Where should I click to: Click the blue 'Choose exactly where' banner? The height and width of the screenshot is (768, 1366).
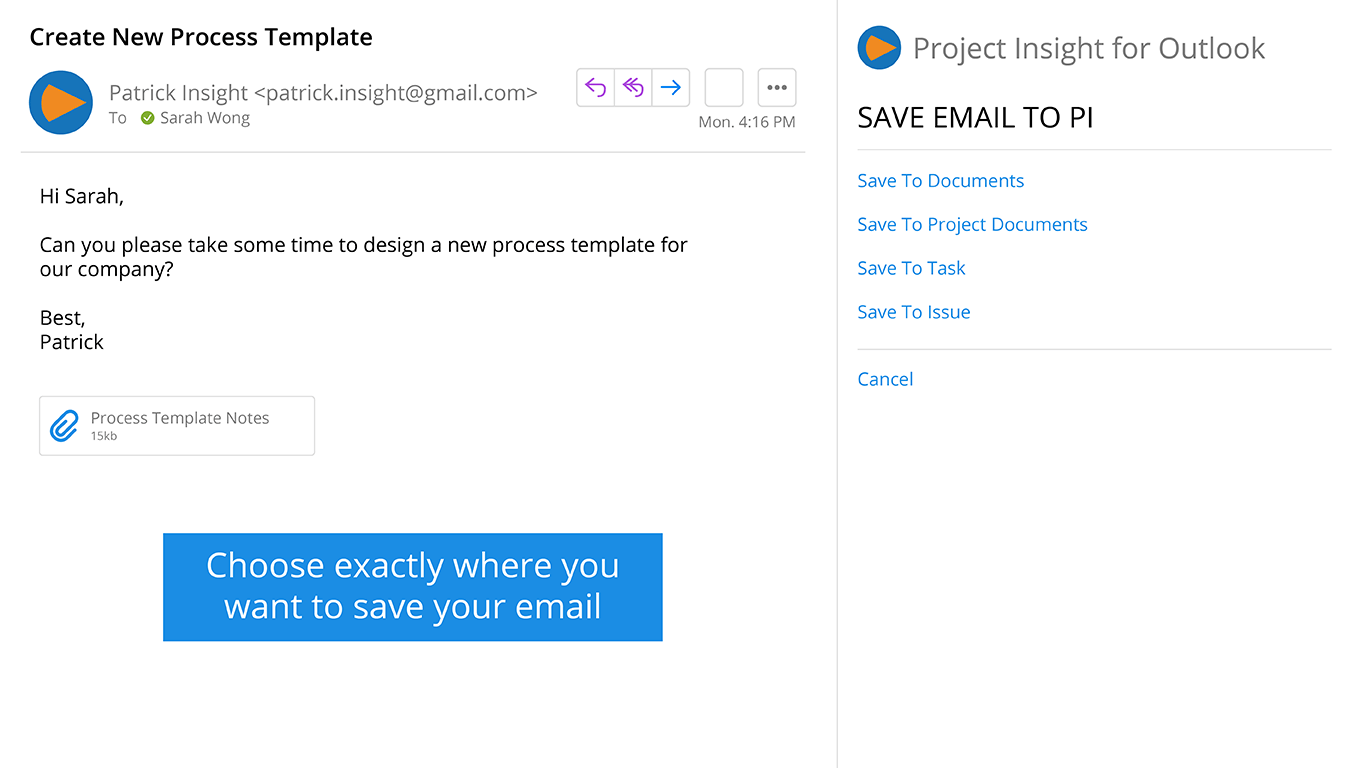point(412,587)
